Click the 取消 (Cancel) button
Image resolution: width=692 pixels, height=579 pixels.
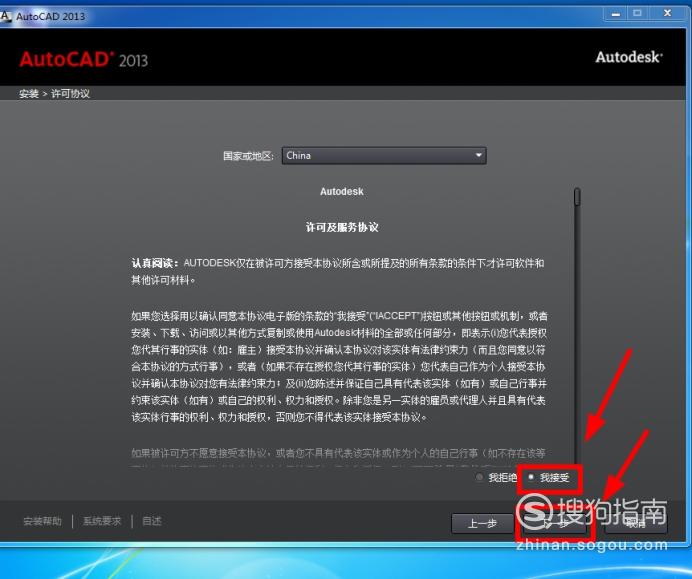click(x=636, y=523)
